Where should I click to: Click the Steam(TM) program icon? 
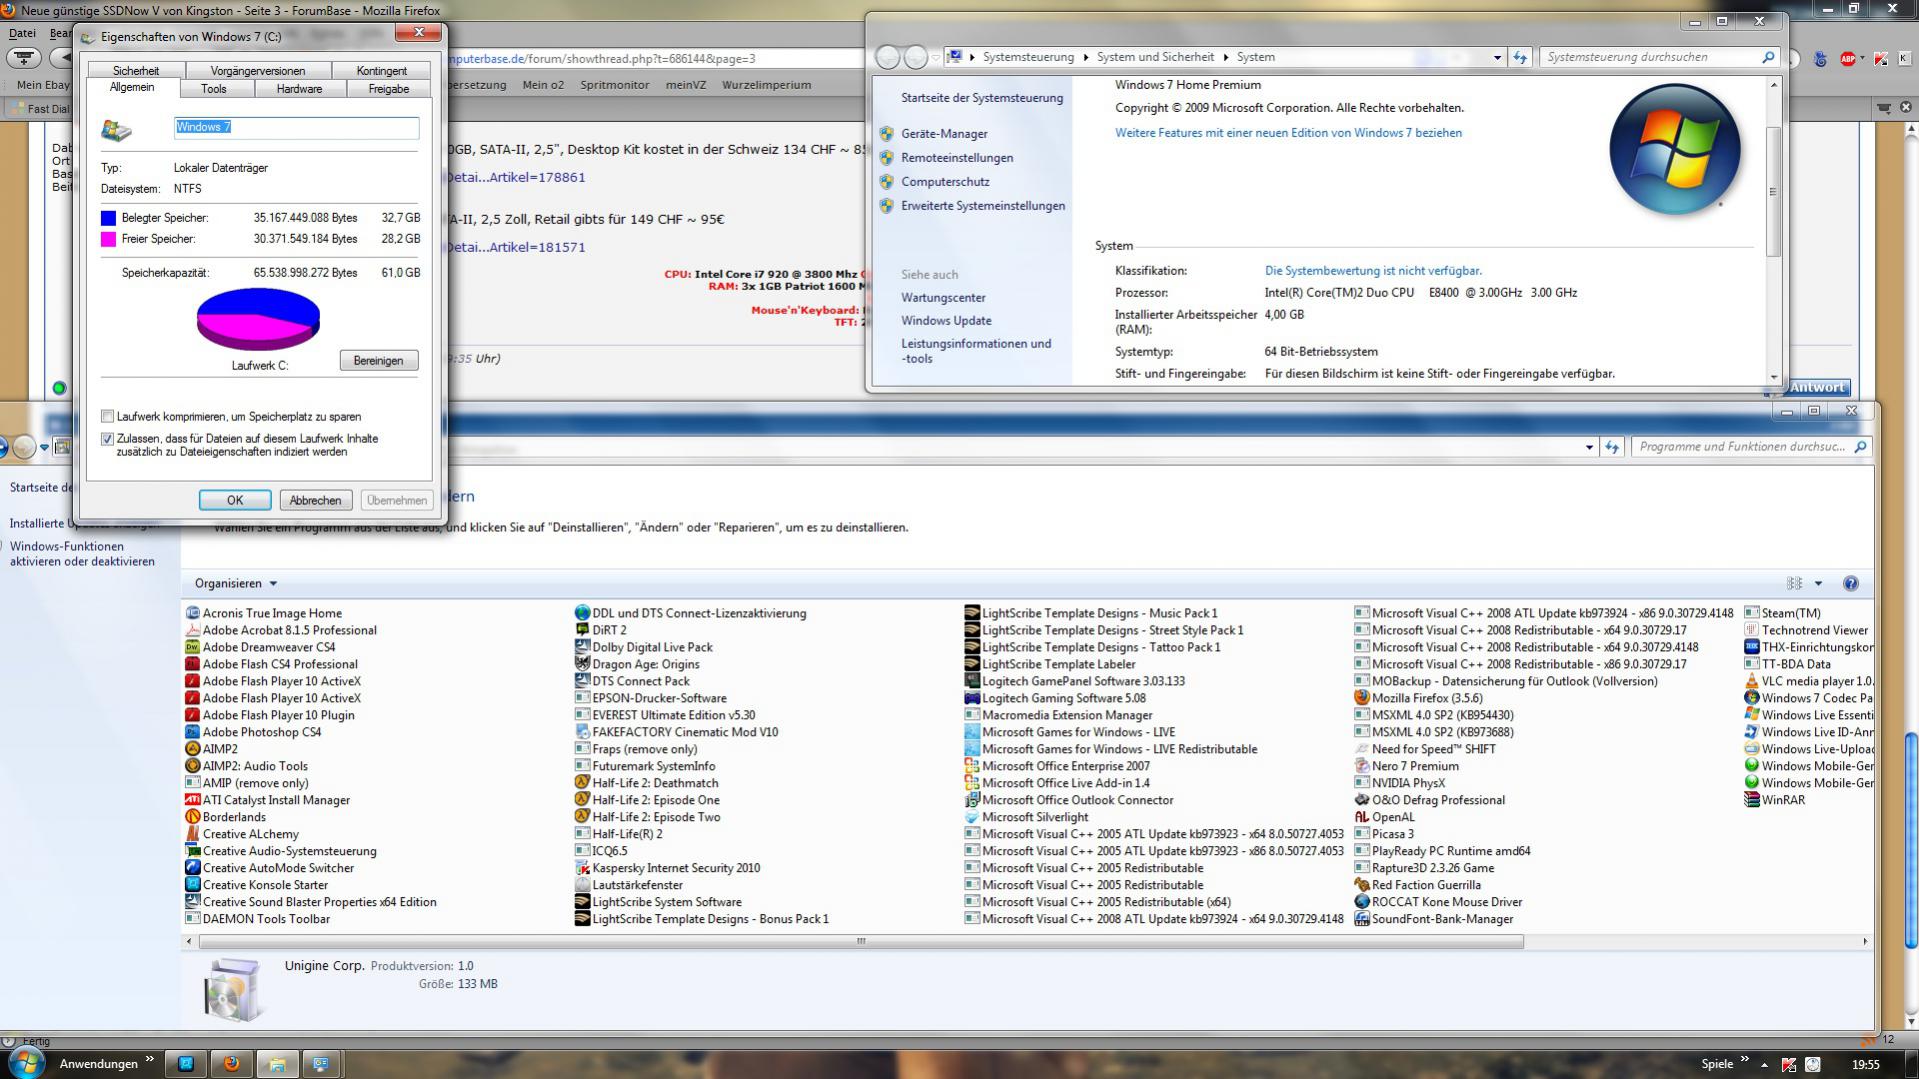1751,613
